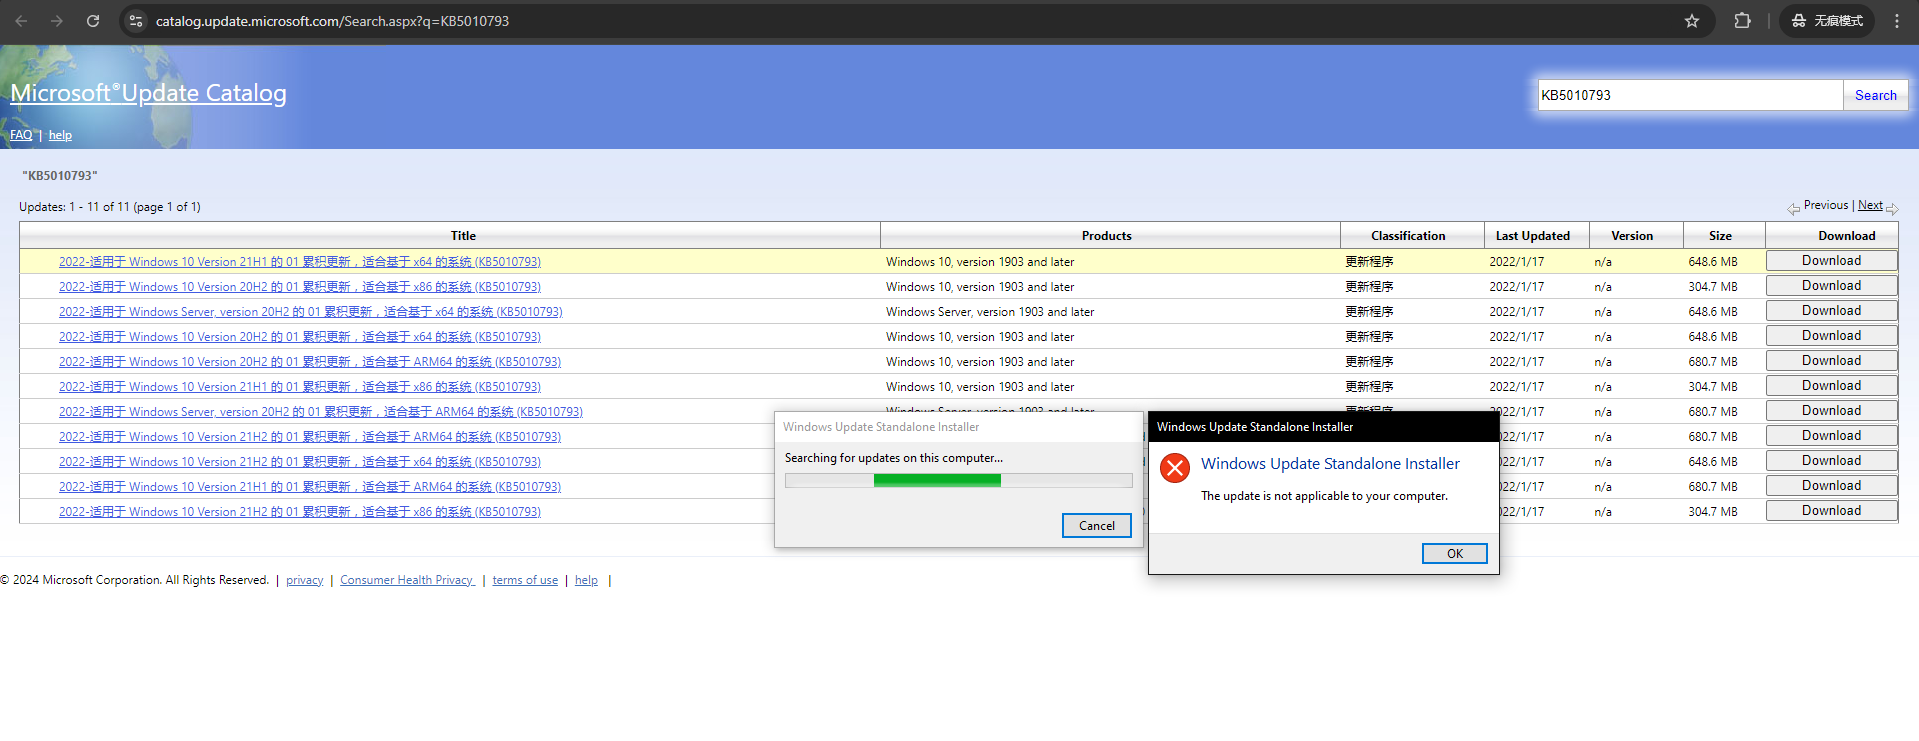
Task: Click the browser back arrow
Action: pyautogui.click(x=21, y=21)
